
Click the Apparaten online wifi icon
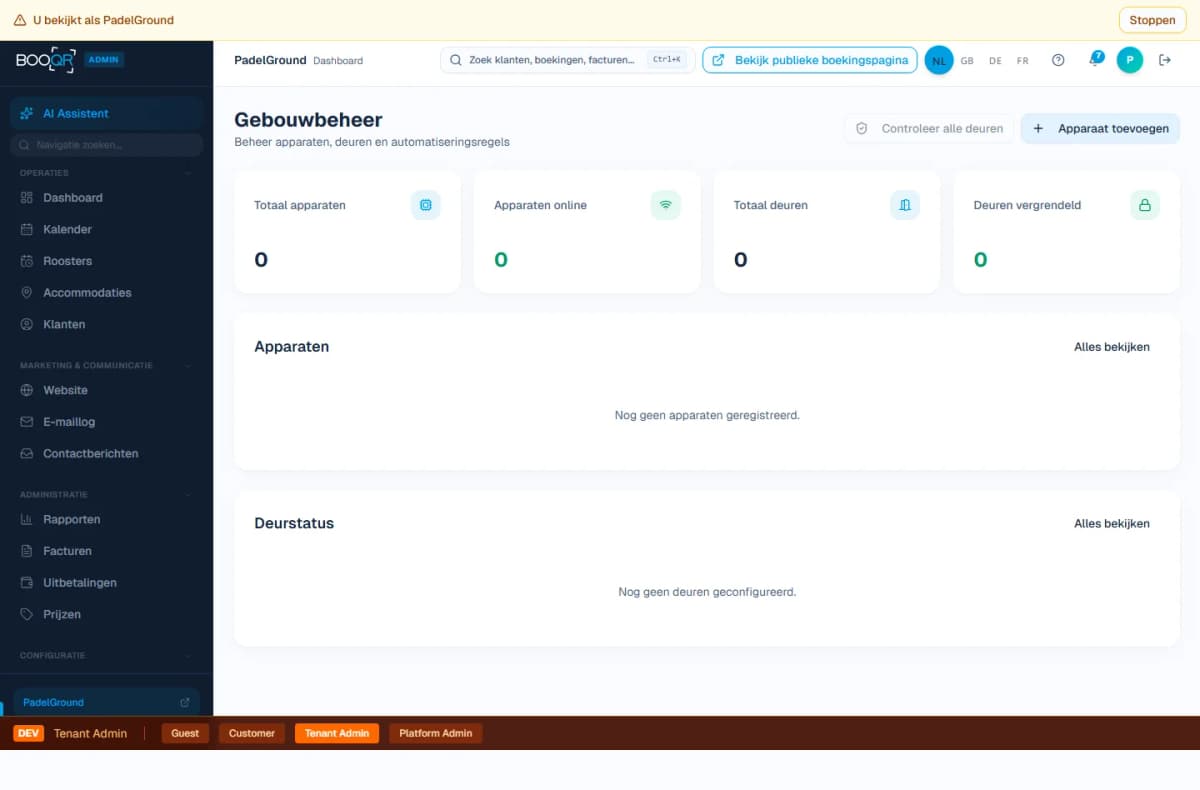coord(665,205)
